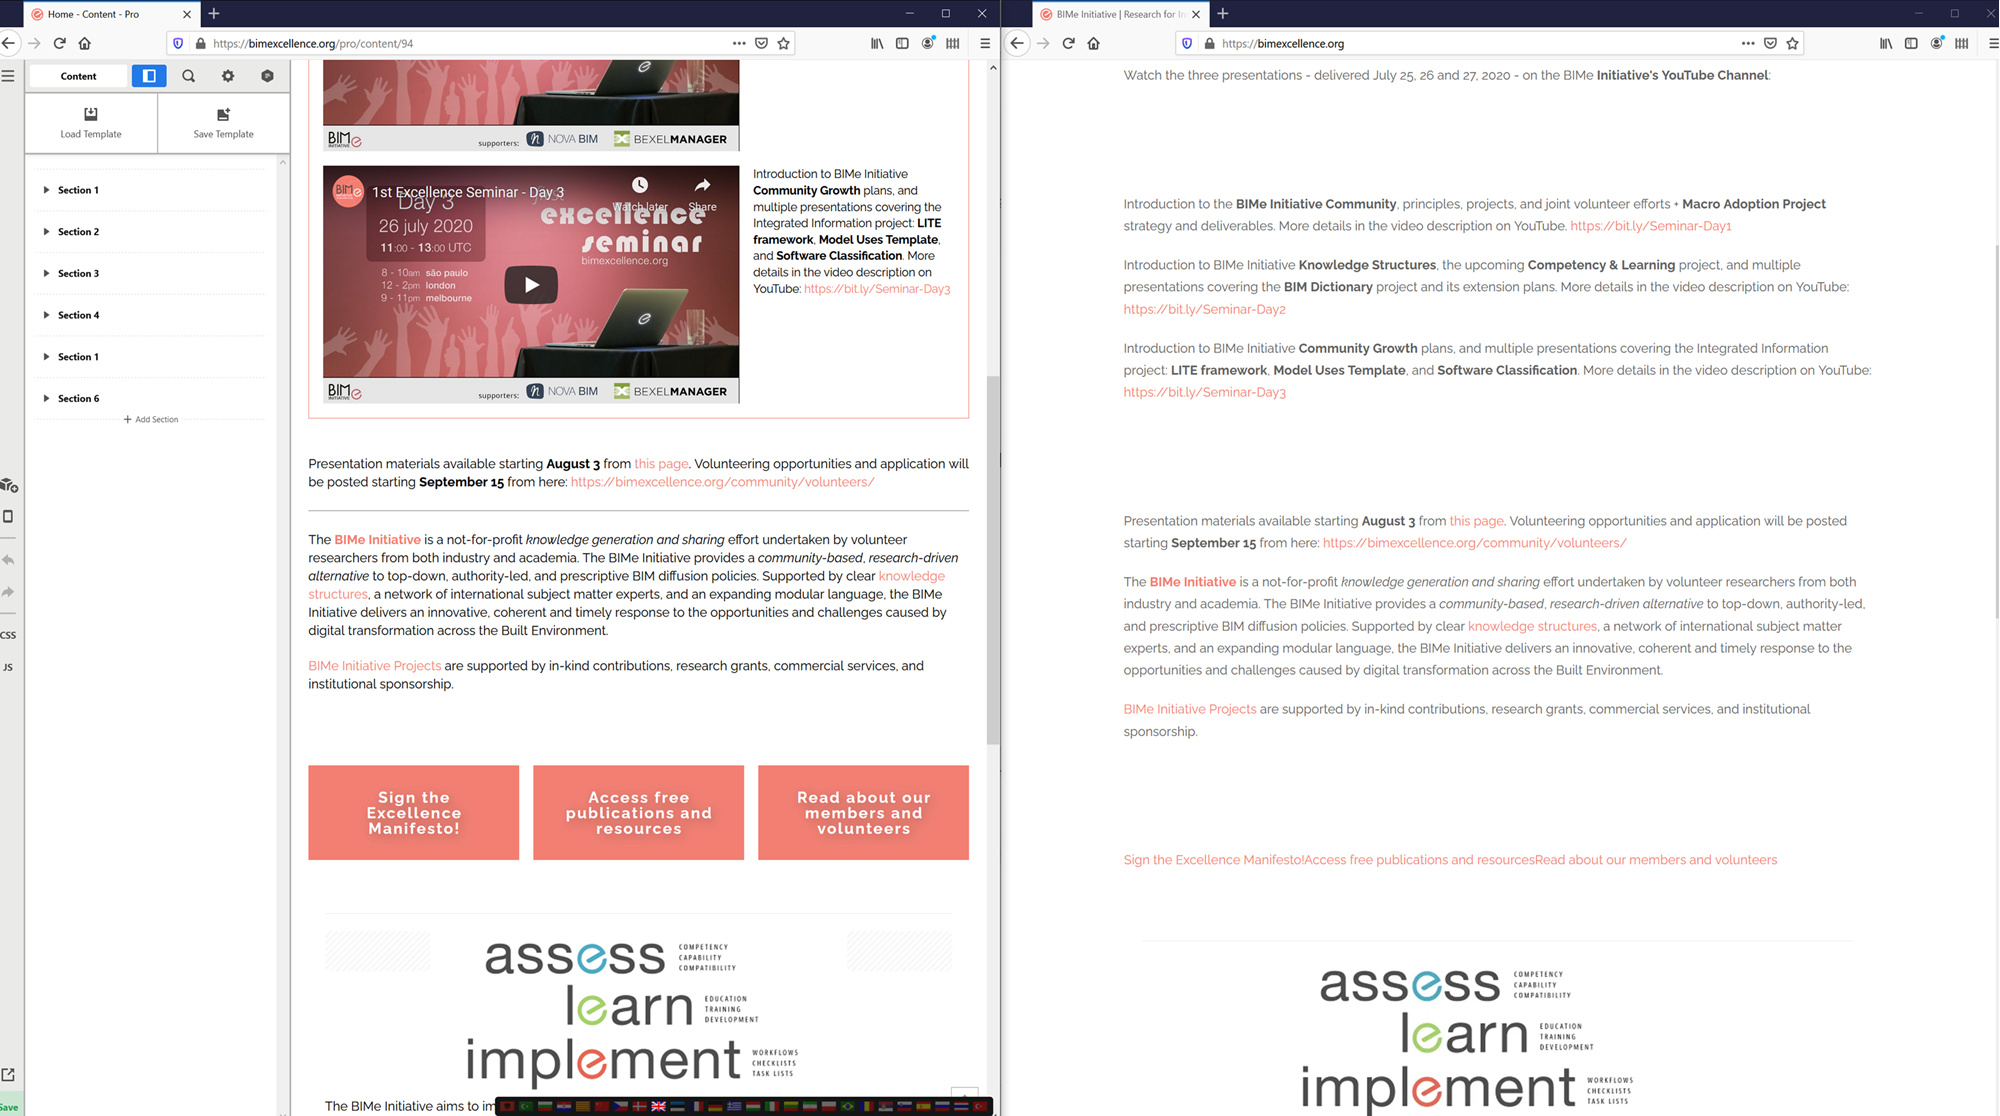Click Add Section below the outline
The image size is (2000, 1116).
151,420
